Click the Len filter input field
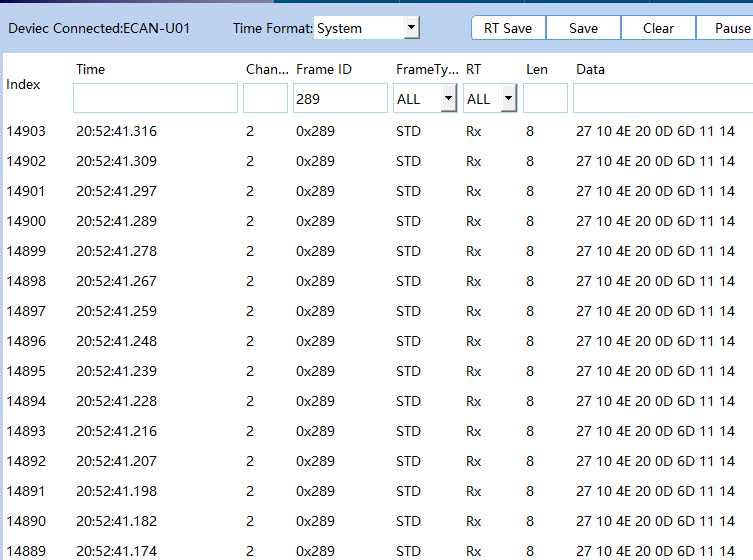This screenshot has width=753, height=560. [x=545, y=99]
